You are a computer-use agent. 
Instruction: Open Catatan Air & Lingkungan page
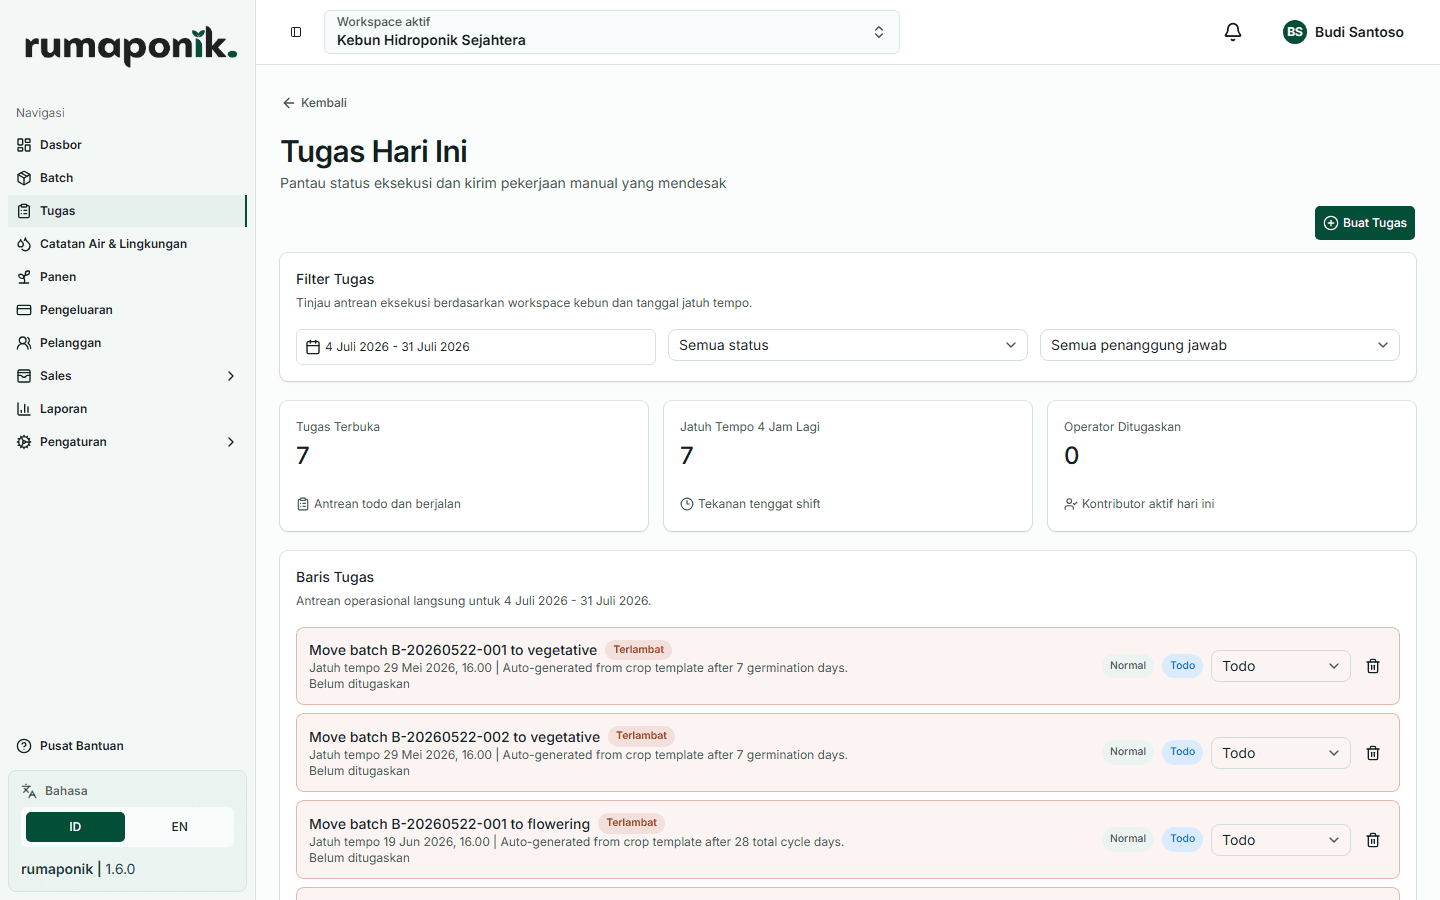click(x=127, y=244)
